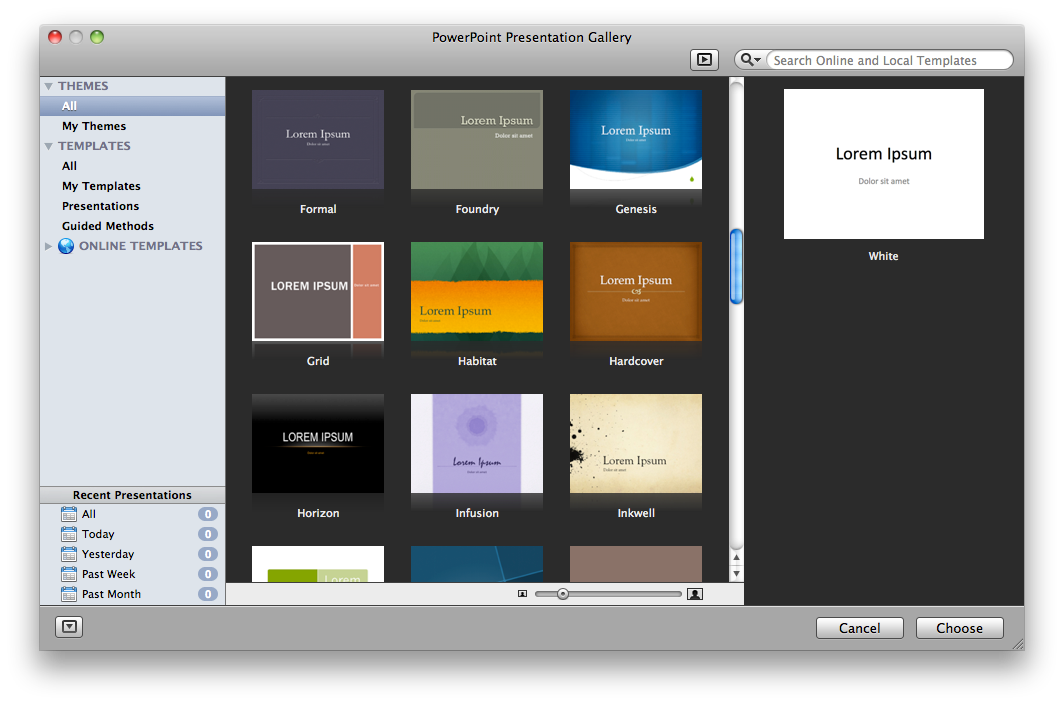Choose the Genesis theme thumbnail
Image resolution: width=1064 pixels, height=705 pixels.
pyautogui.click(x=636, y=140)
